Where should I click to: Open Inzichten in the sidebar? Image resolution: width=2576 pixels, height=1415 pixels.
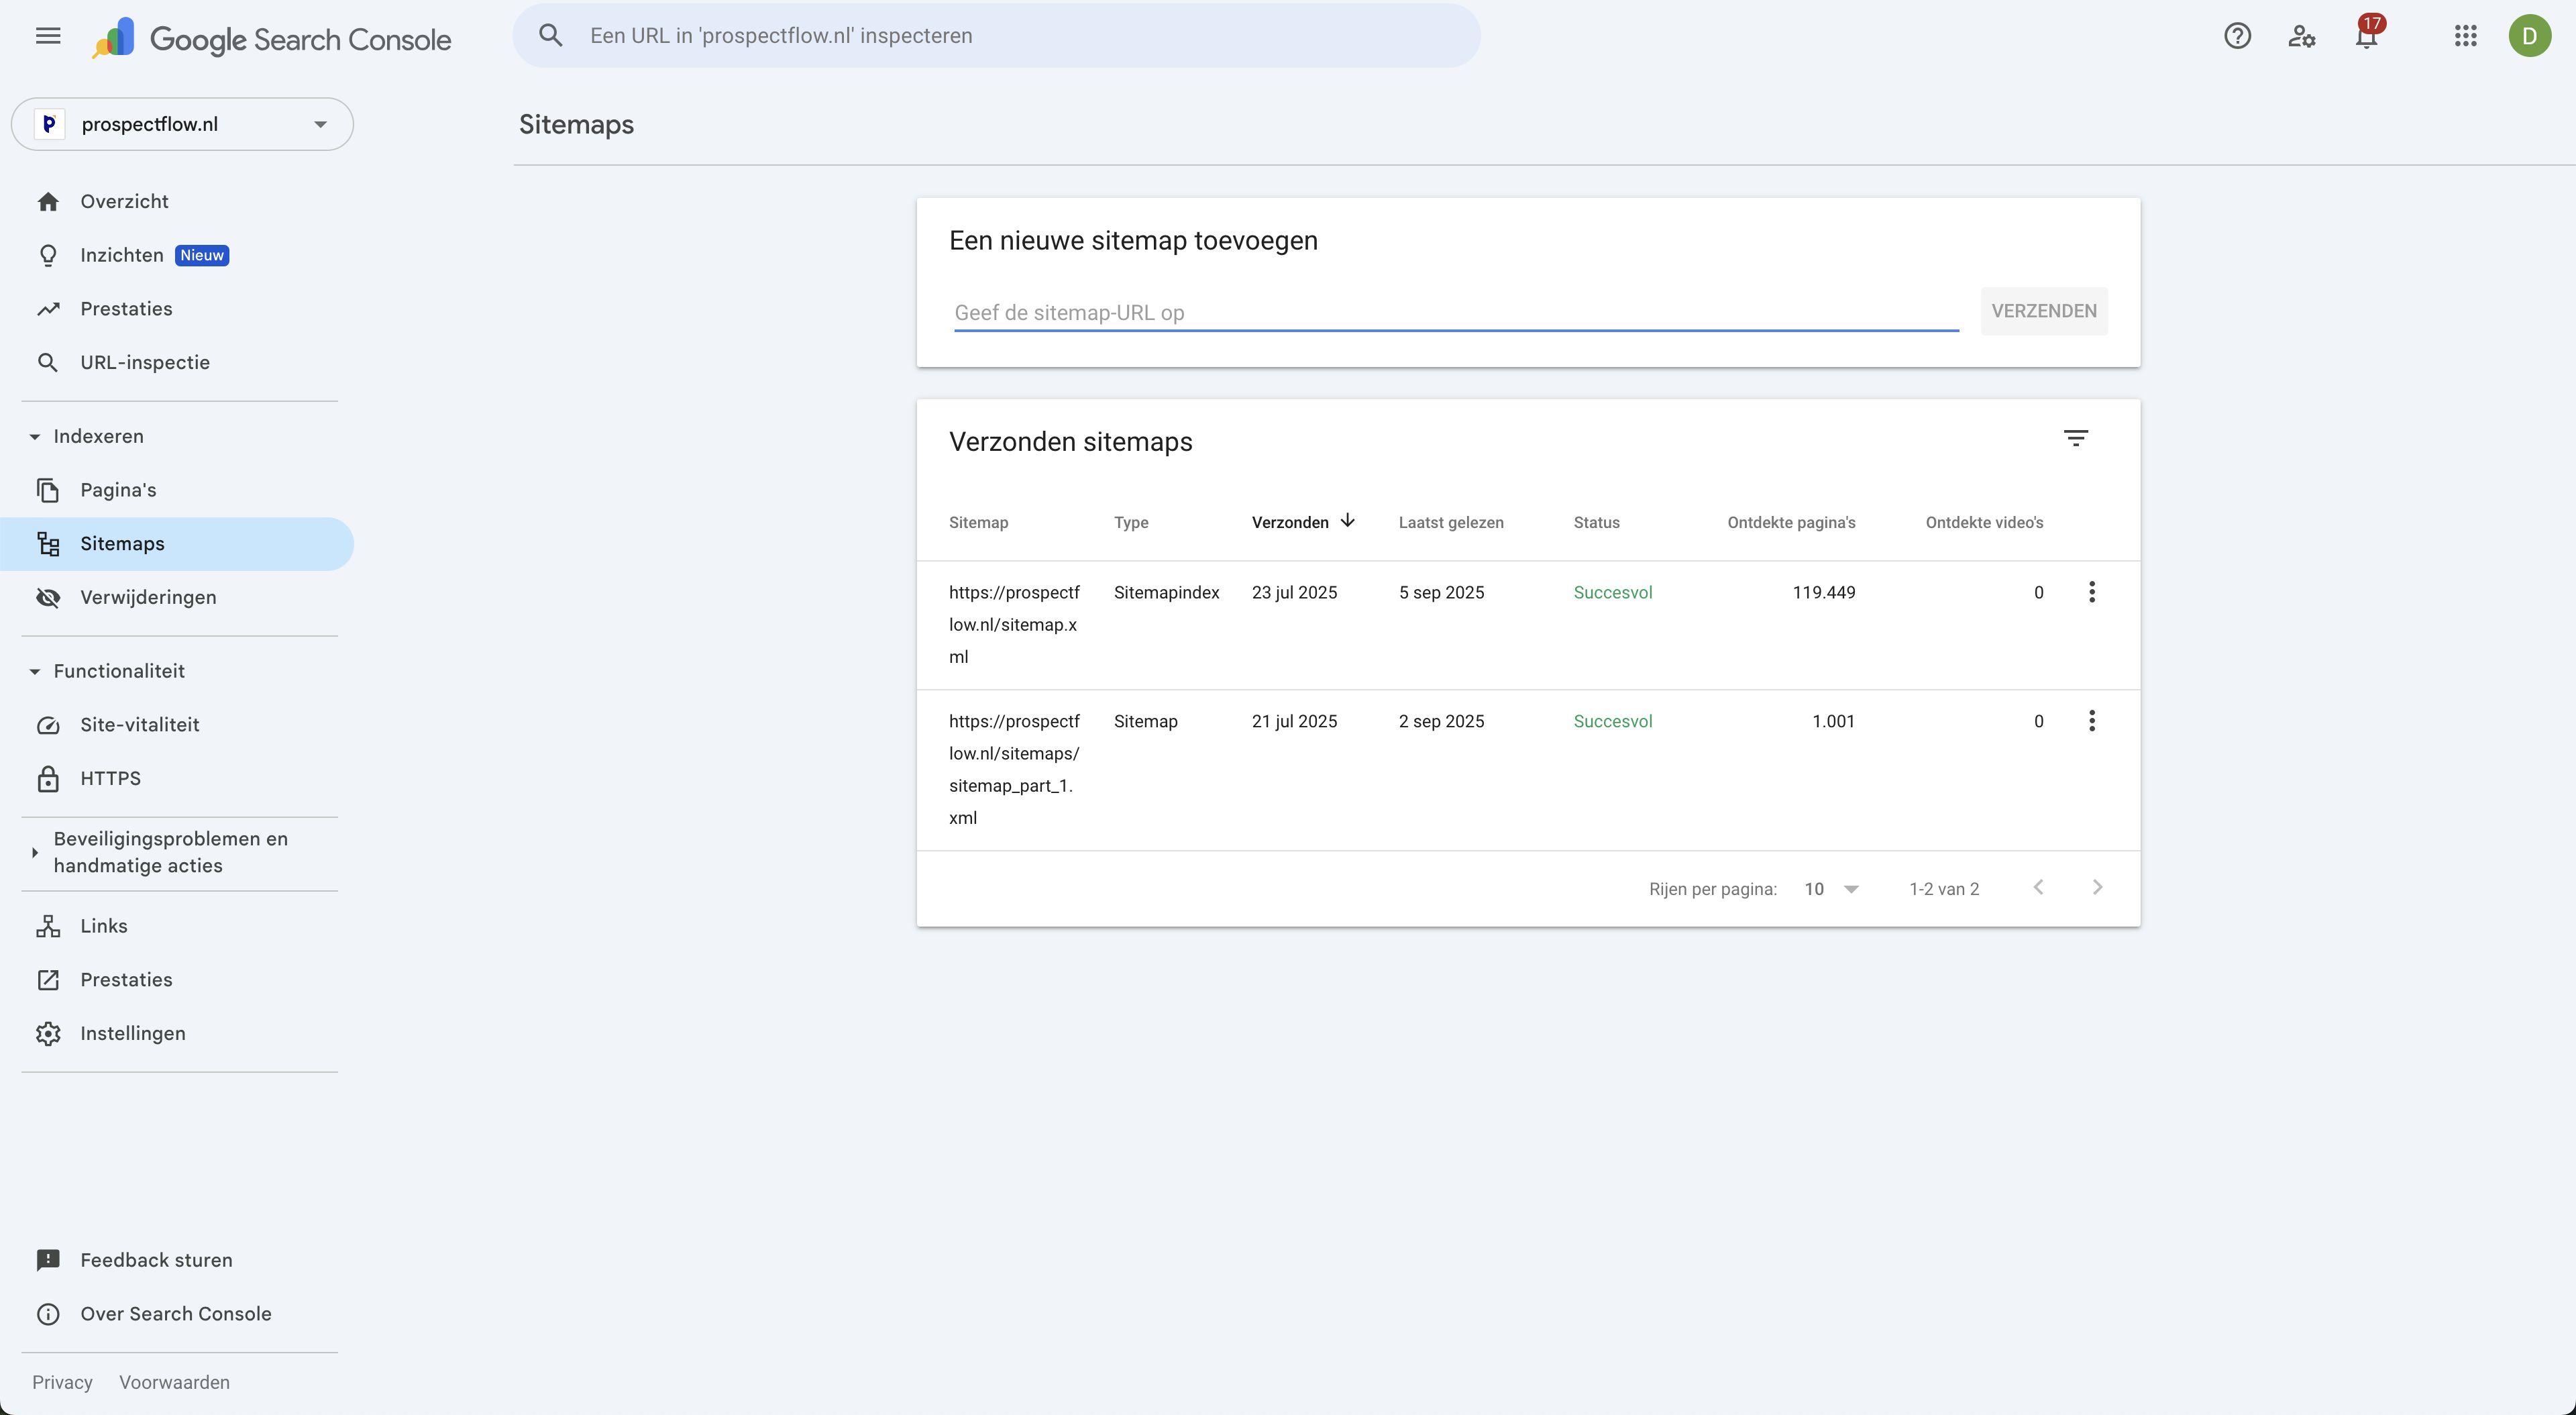click(x=178, y=255)
